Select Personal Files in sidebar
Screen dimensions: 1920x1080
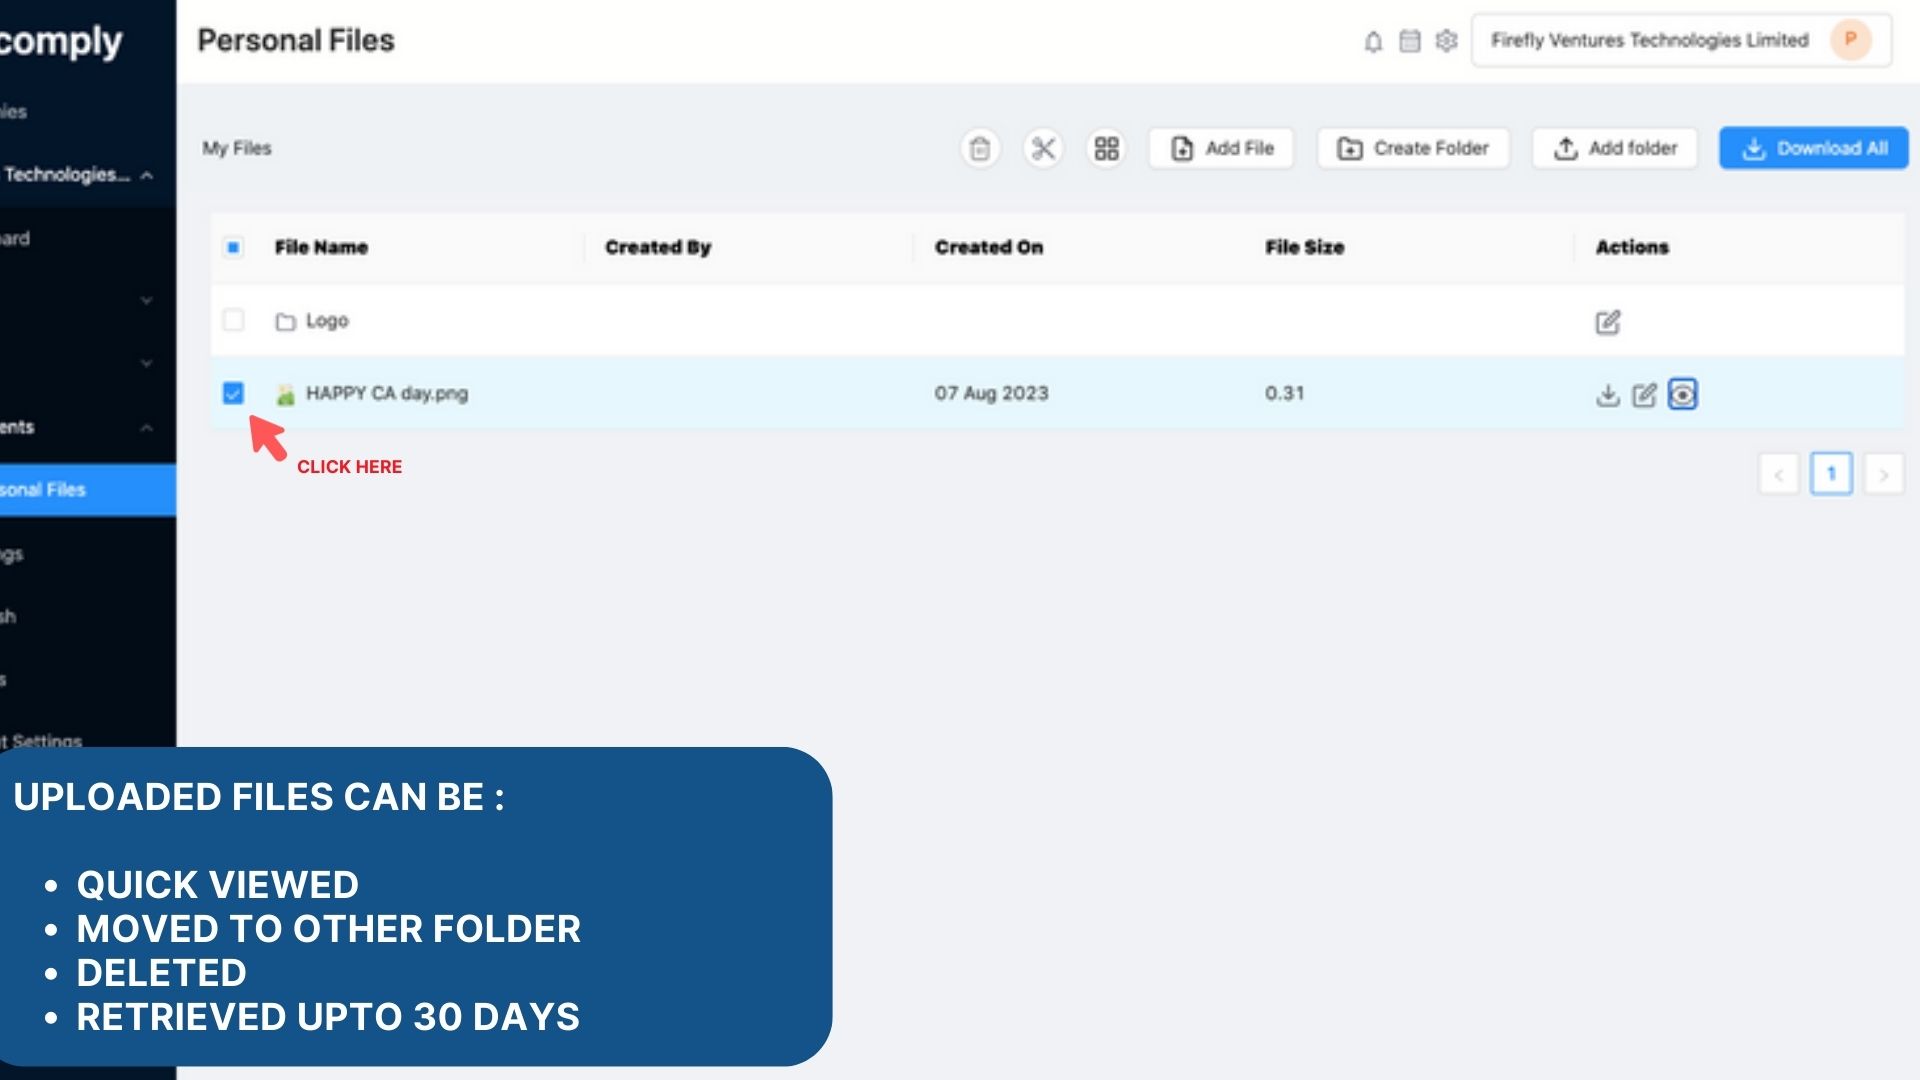click(x=60, y=490)
